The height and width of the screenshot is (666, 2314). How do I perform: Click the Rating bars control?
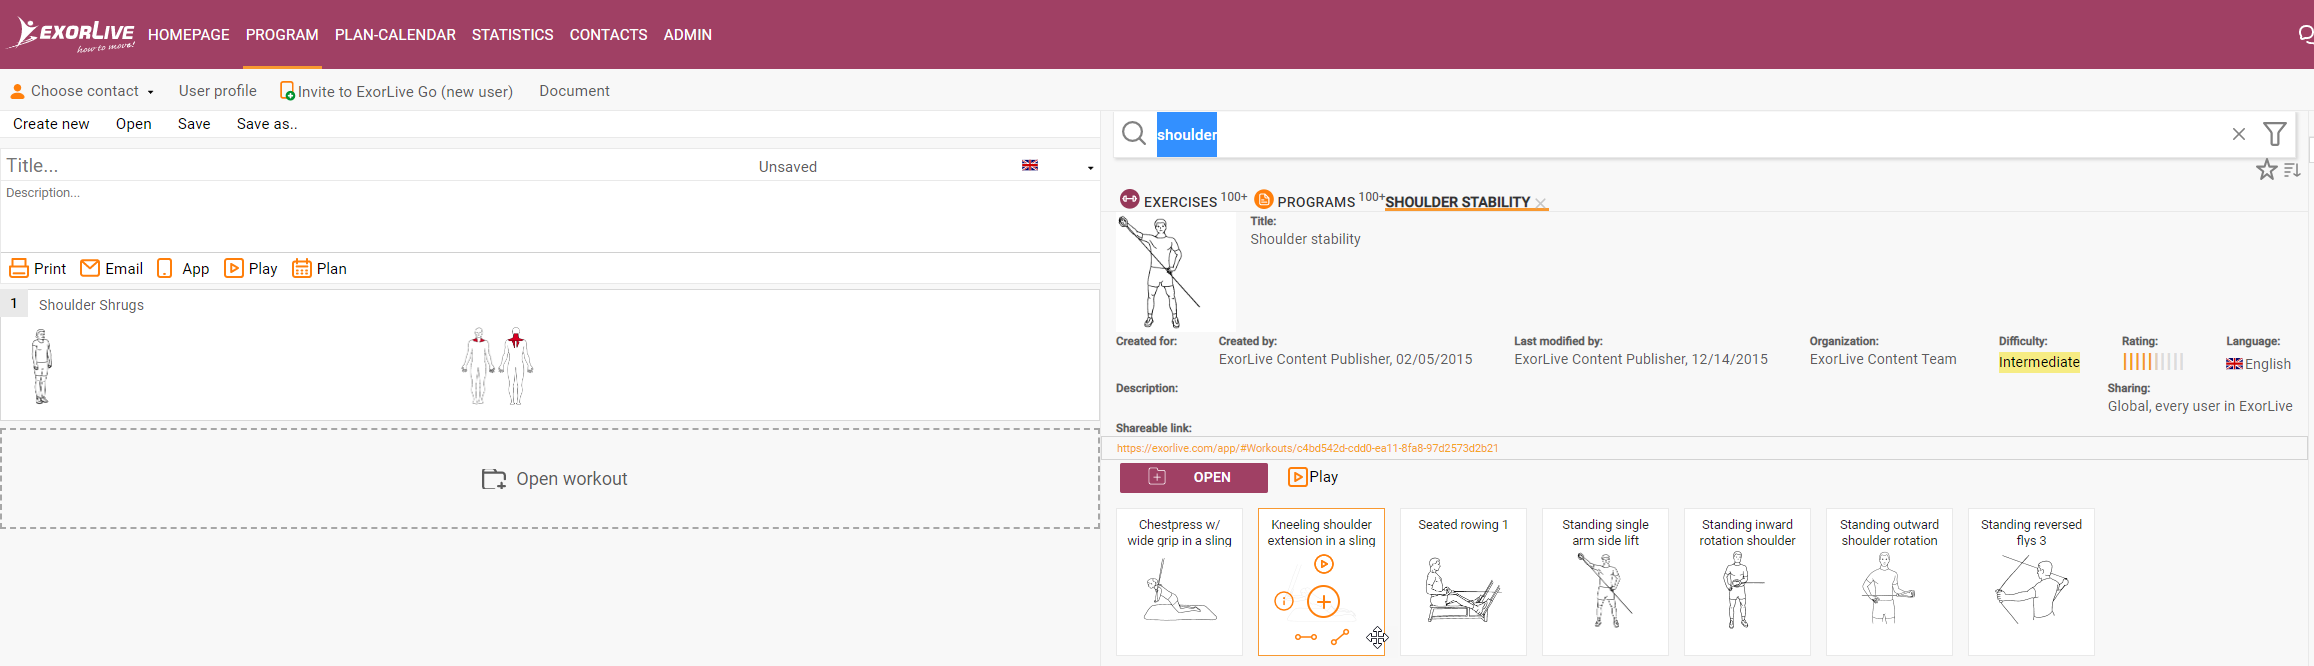coord(2153,362)
